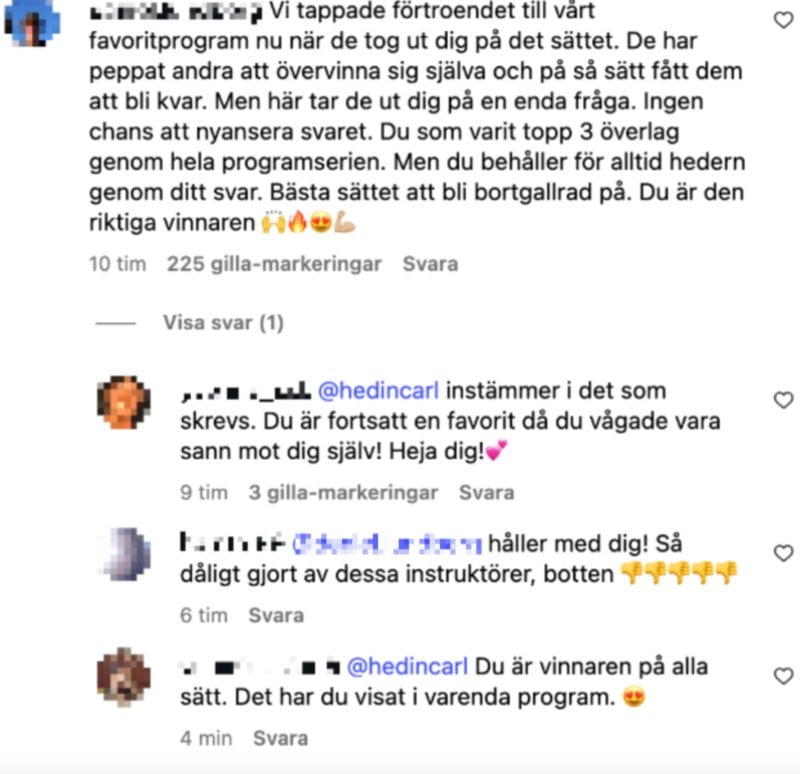Open the orange avatar of first reply

(124, 402)
